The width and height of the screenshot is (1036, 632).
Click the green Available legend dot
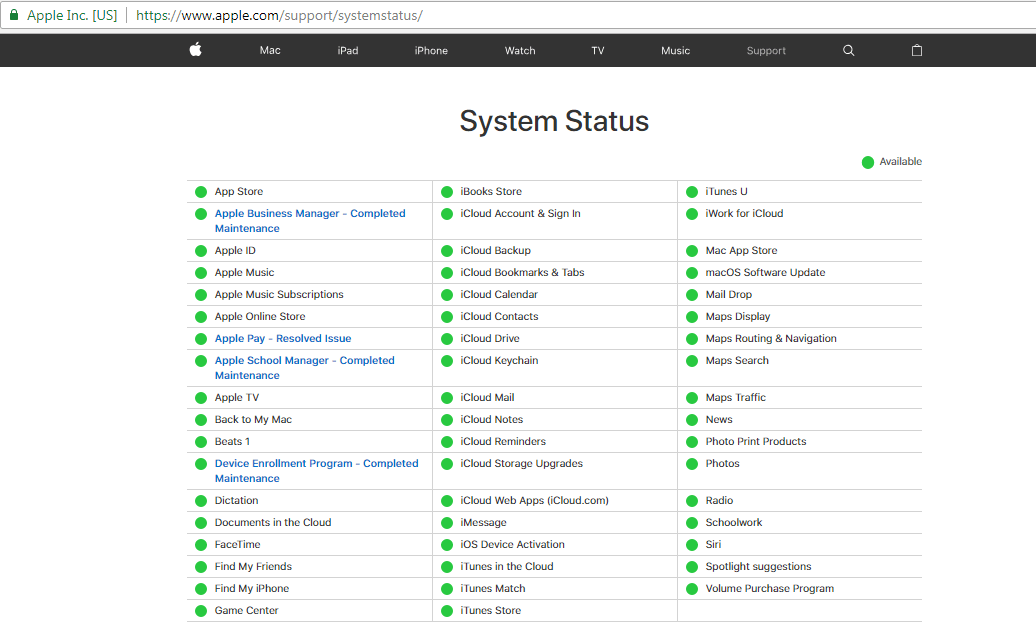868,162
